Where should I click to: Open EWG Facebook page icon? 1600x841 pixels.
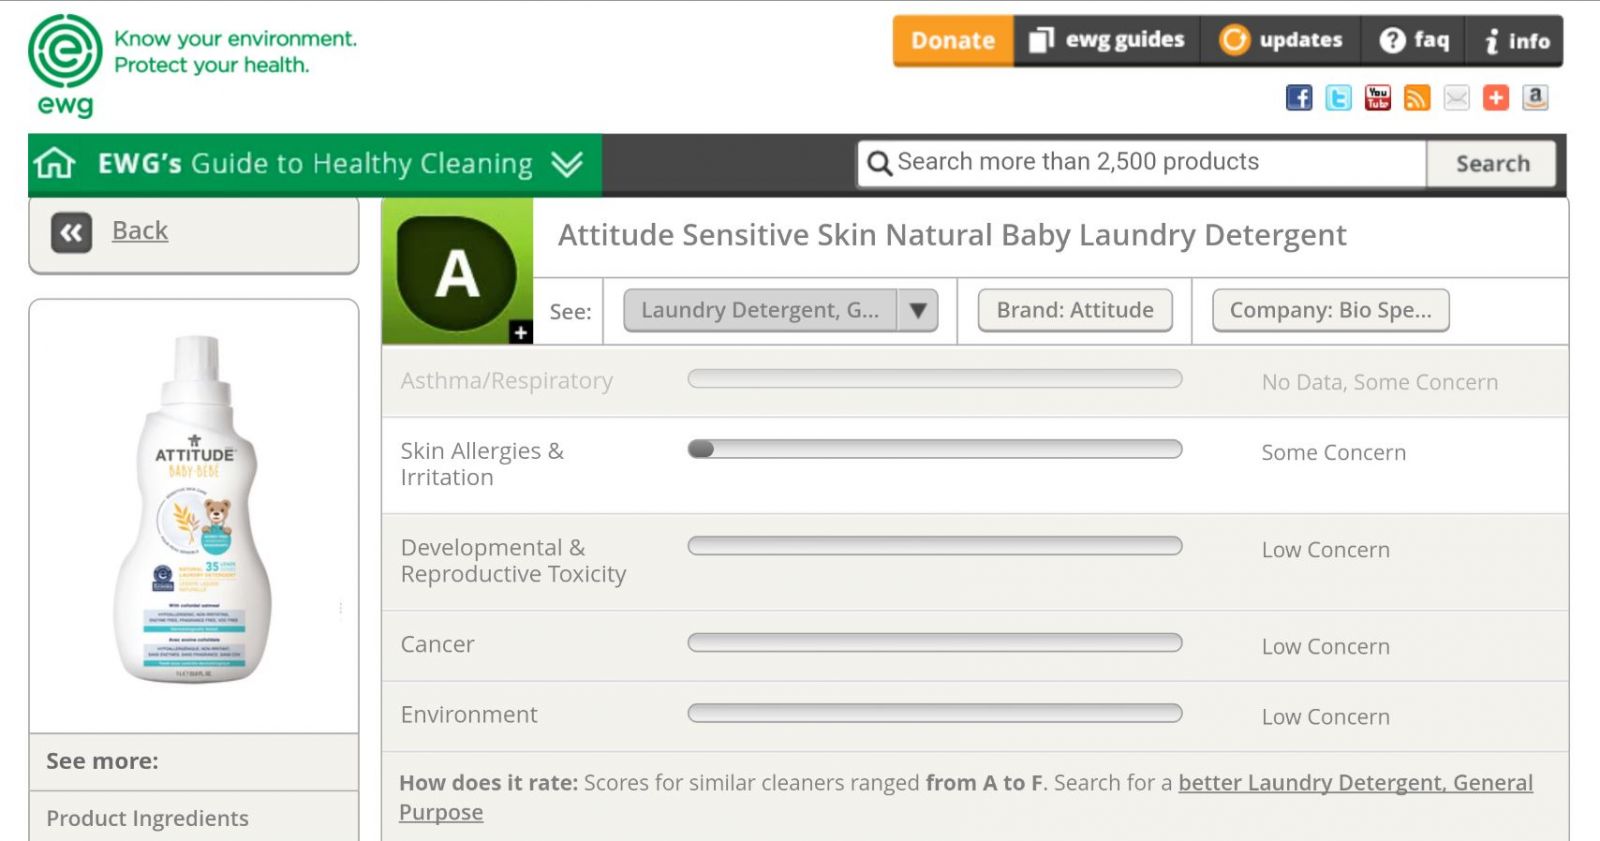(x=1299, y=98)
